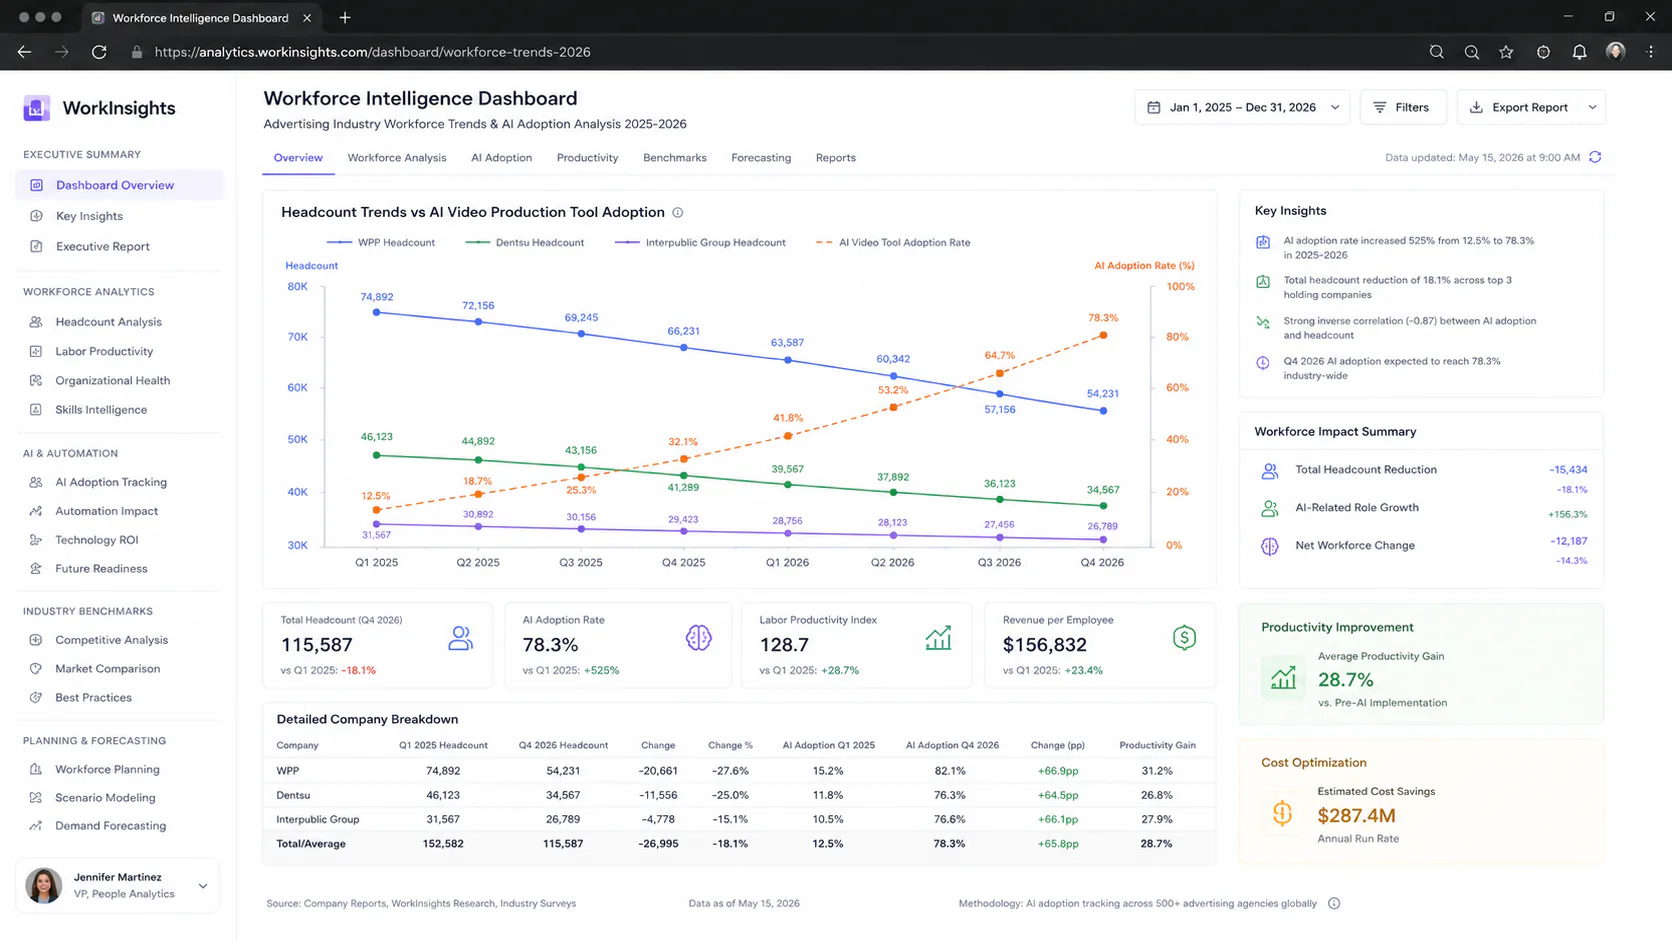Image resolution: width=1672 pixels, height=941 pixels.
Task: Toggle WPP Headcount series in legend
Action: 381,242
